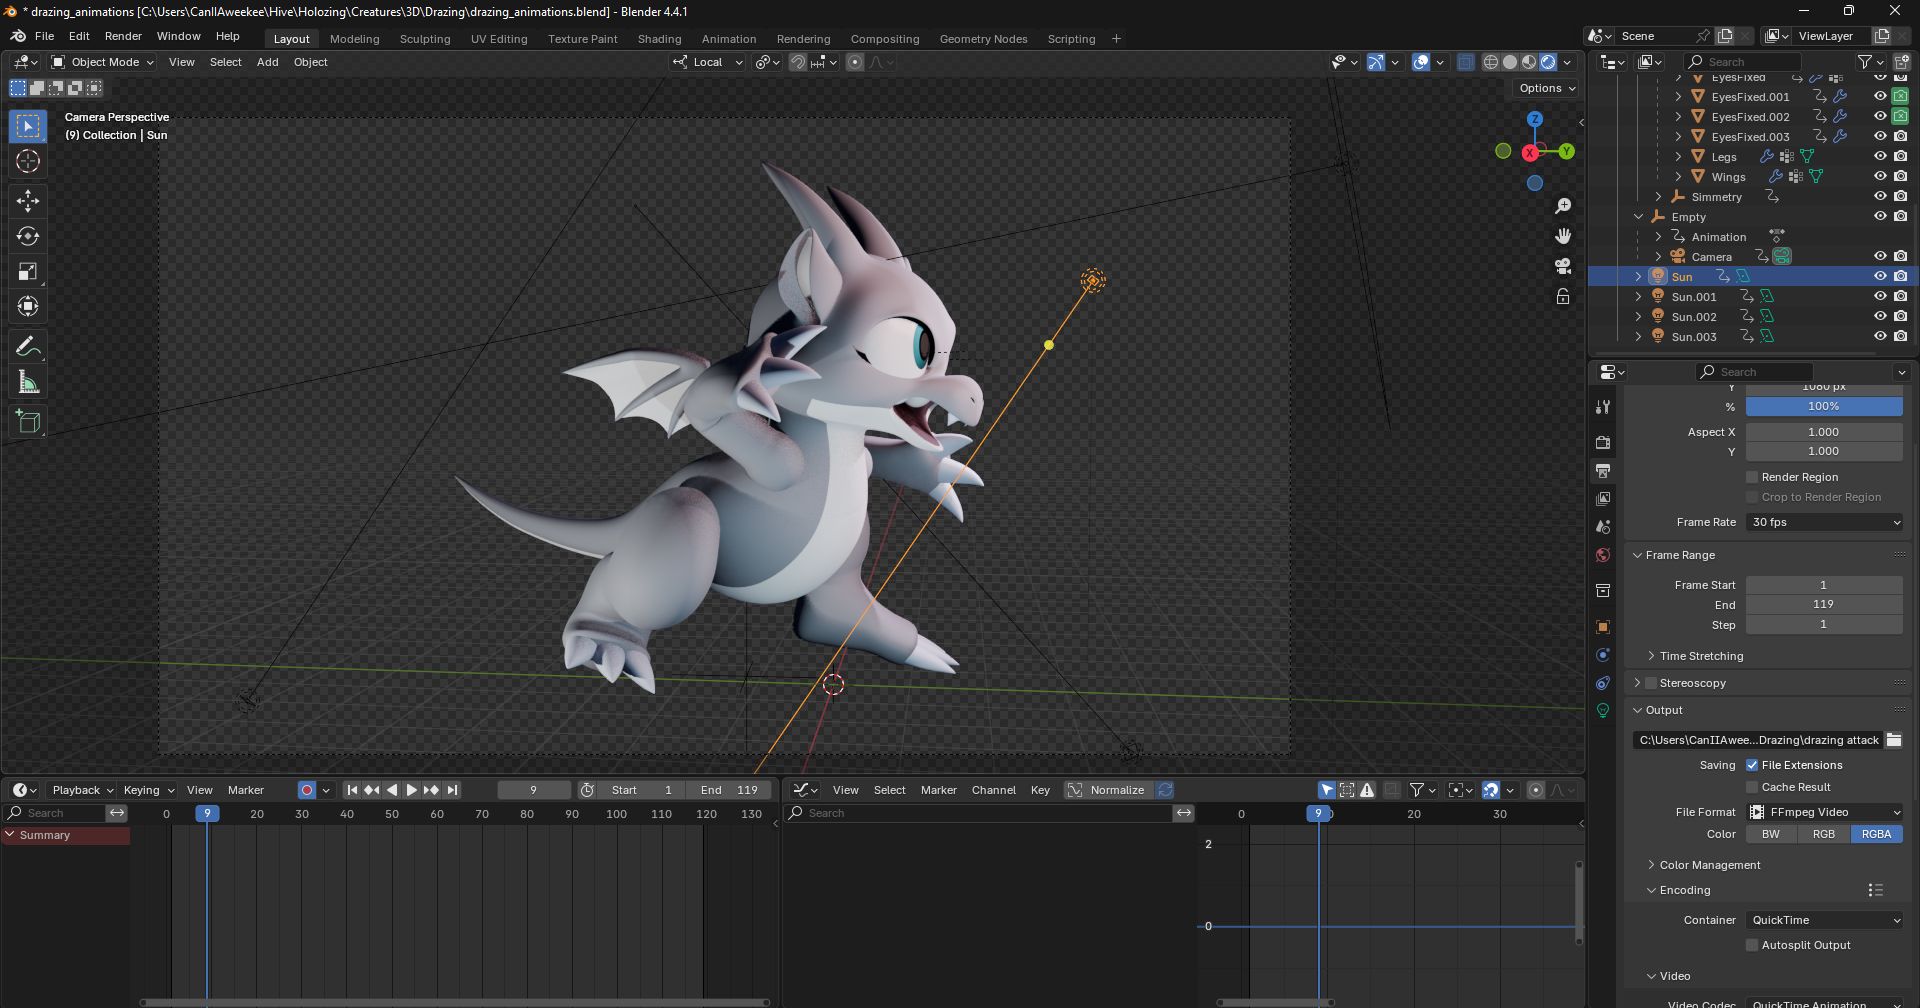Image resolution: width=1920 pixels, height=1008 pixels.
Task: Open the Object Data light properties tab
Action: tap(1603, 710)
